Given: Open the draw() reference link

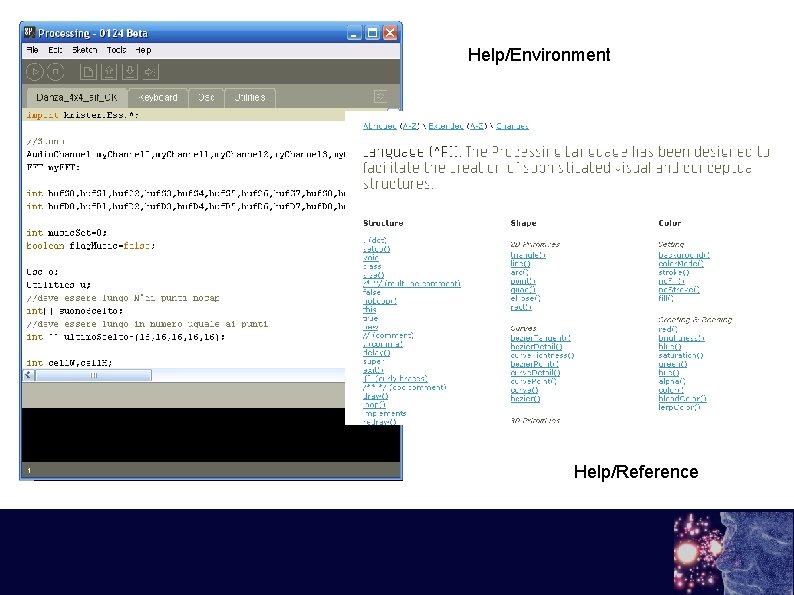Looking at the screenshot, I should (376, 396).
